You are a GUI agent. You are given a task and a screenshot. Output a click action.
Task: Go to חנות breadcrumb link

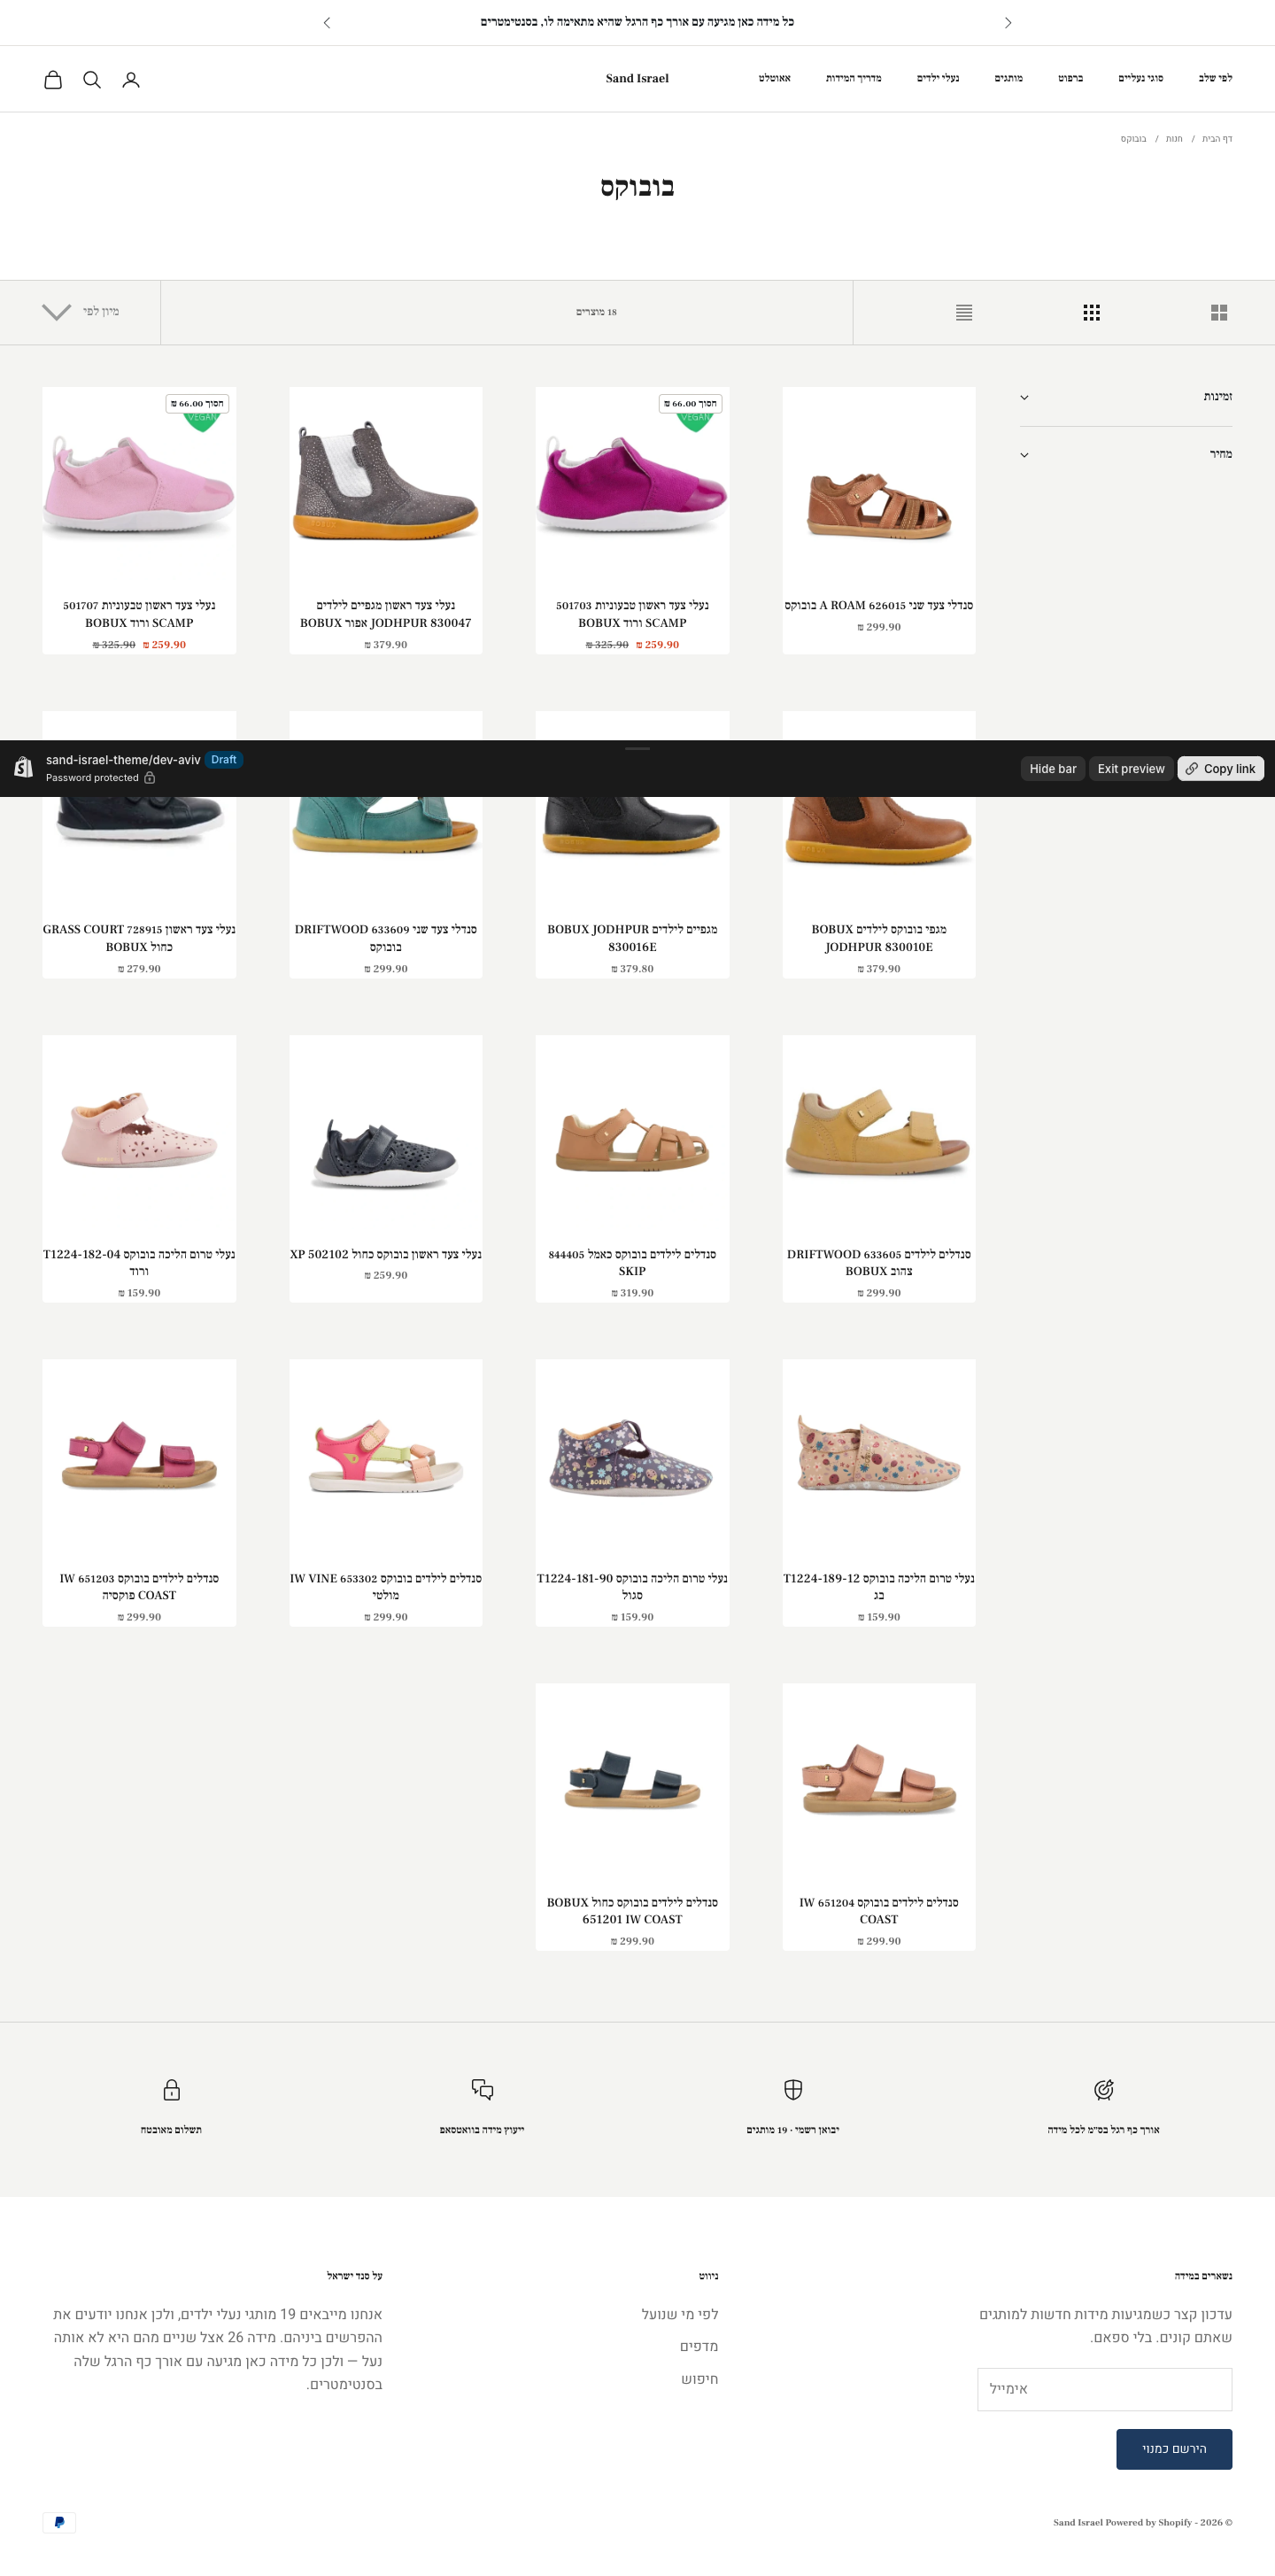(x=1174, y=139)
